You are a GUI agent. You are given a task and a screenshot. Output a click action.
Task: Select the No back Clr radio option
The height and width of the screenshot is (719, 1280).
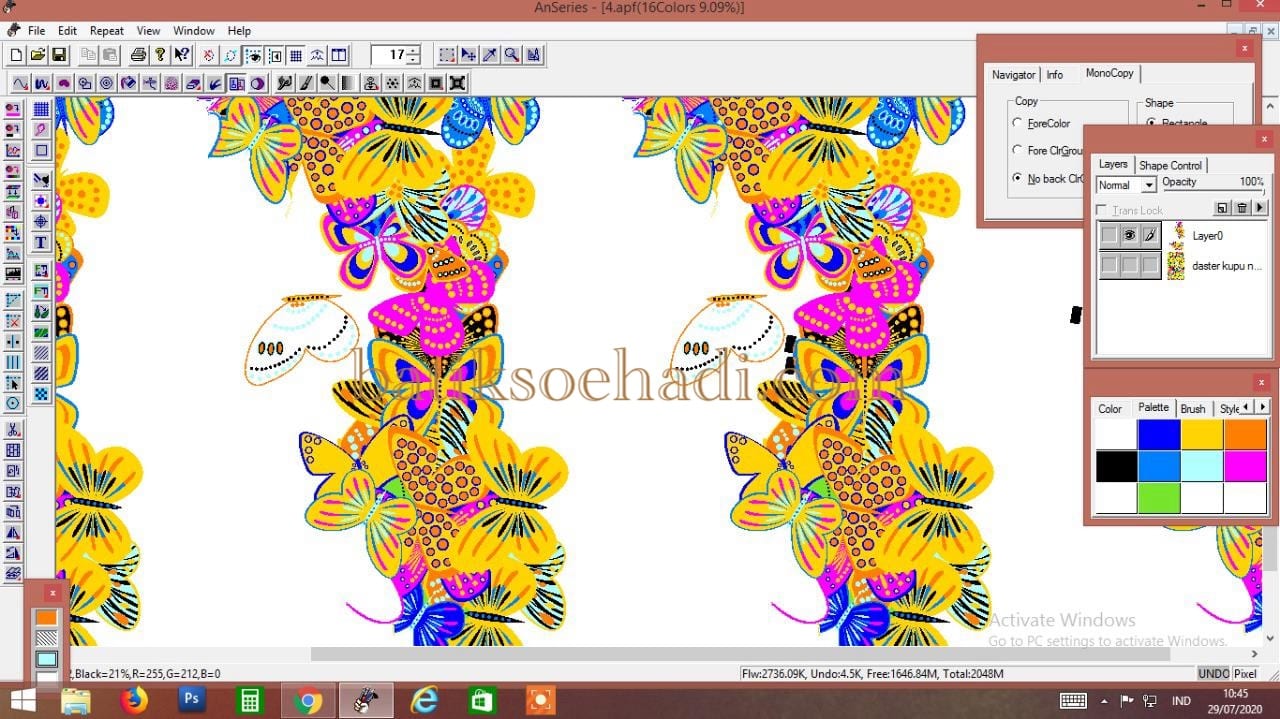click(1018, 179)
